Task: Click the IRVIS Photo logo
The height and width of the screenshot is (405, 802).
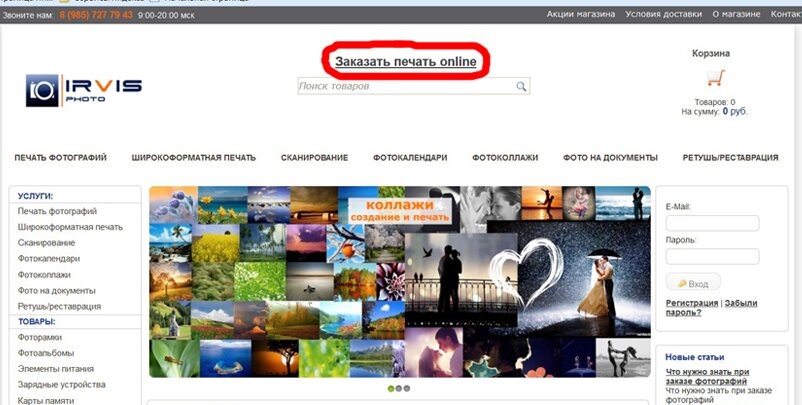Action: pos(84,91)
